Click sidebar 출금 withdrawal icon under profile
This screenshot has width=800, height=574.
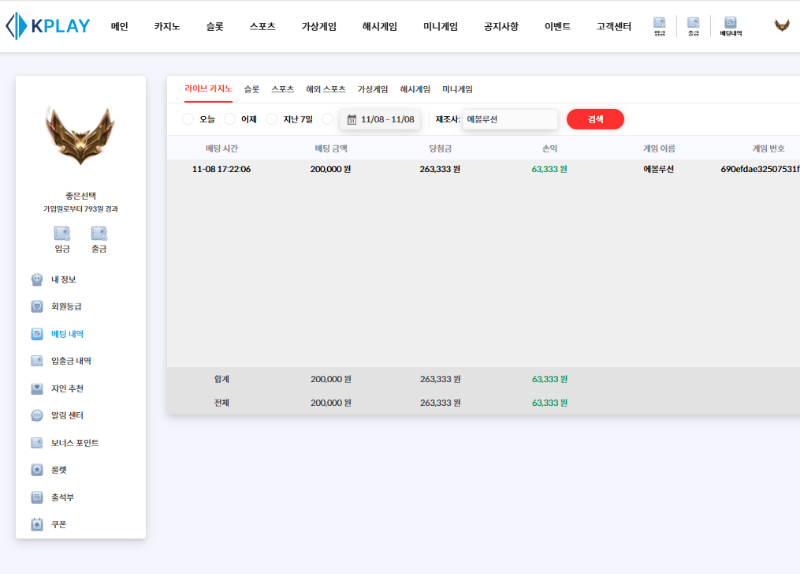tap(99, 238)
